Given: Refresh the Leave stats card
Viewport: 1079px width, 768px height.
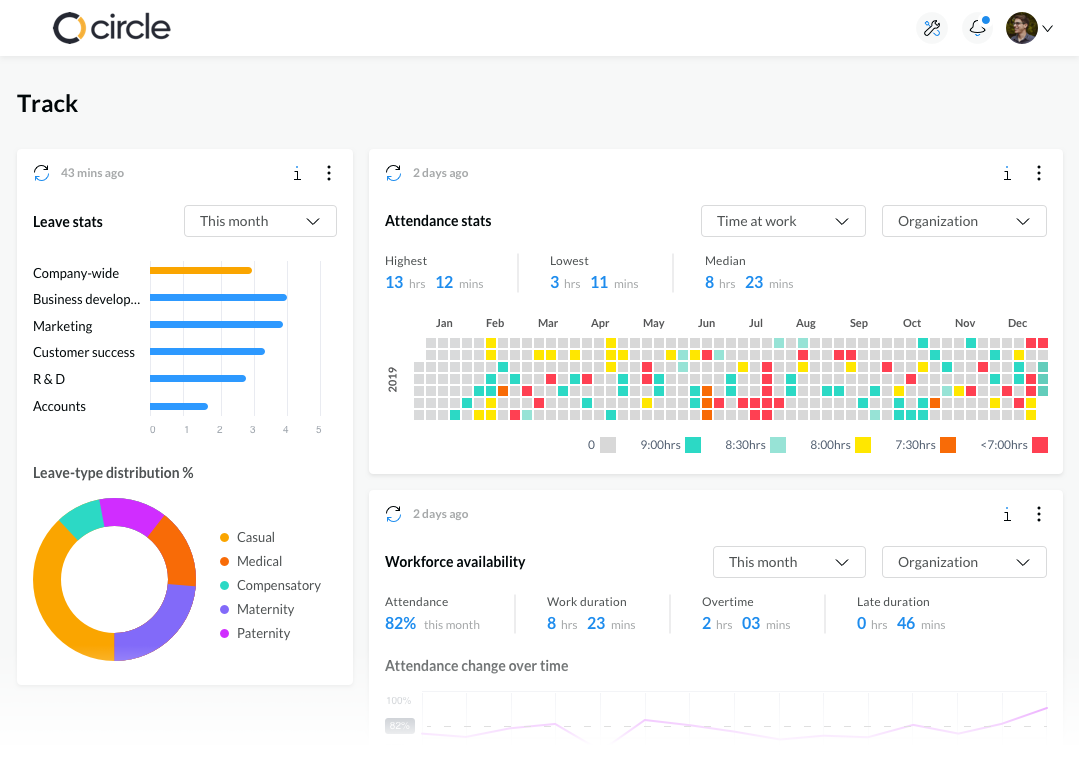Looking at the screenshot, I should tap(41, 173).
